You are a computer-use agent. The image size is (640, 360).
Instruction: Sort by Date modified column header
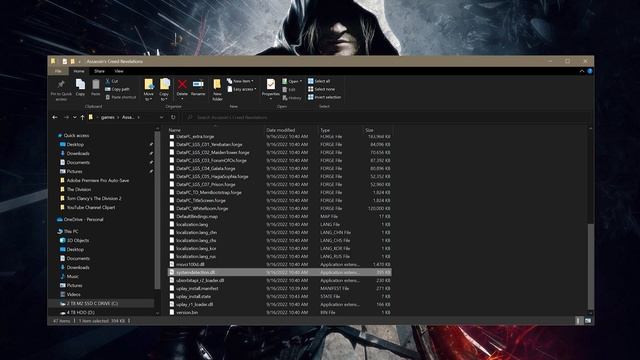(x=280, y=130)
